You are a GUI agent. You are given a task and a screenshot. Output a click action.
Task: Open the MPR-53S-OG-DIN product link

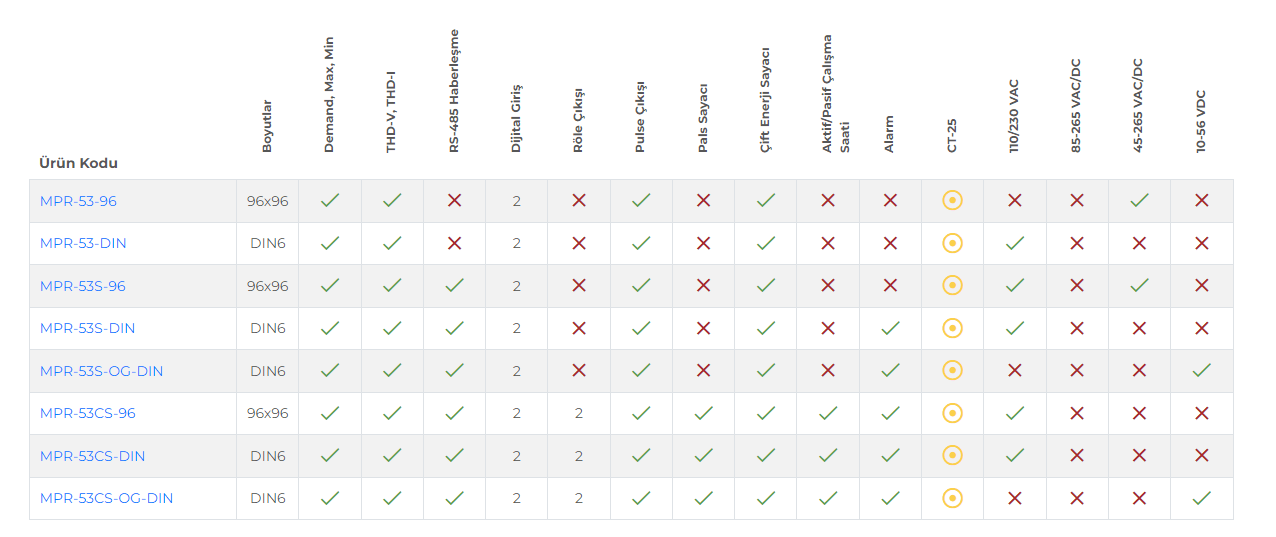pyautogui.click(x=101, y=371)
